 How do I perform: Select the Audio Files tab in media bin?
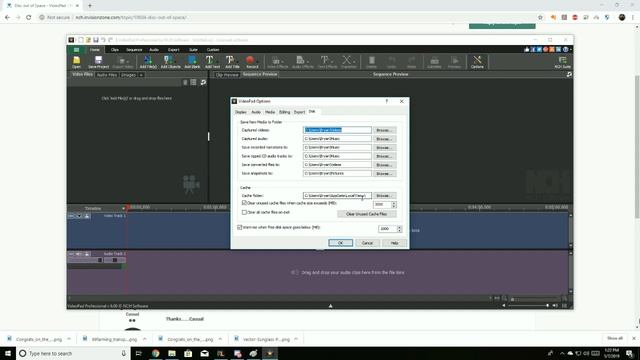click(x=107, y=75)
